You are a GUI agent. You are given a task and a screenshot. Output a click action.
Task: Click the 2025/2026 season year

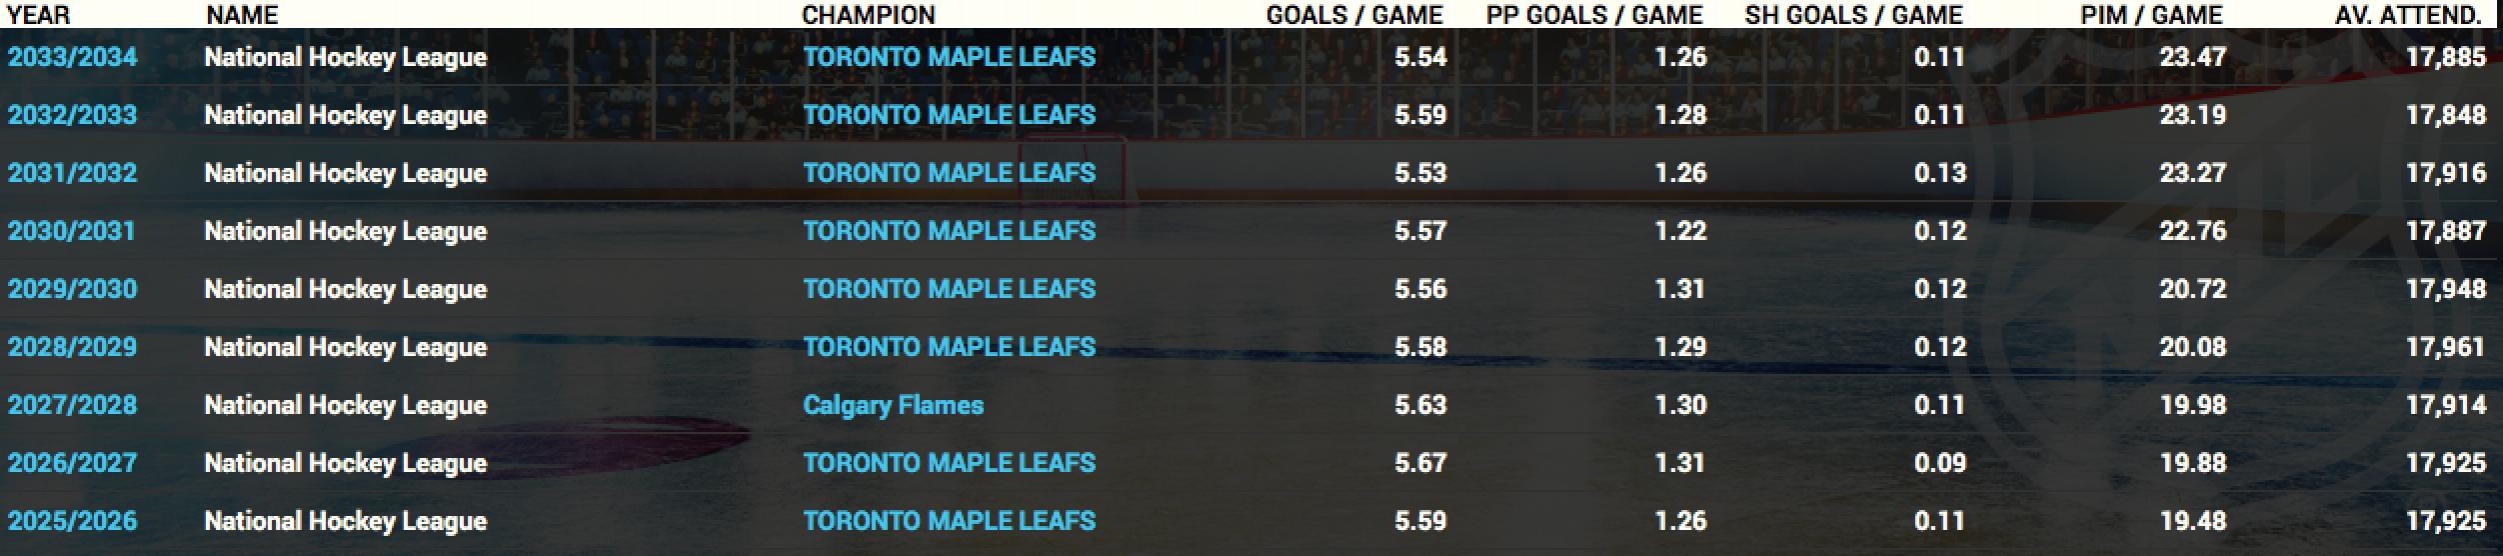coord(72,521)
